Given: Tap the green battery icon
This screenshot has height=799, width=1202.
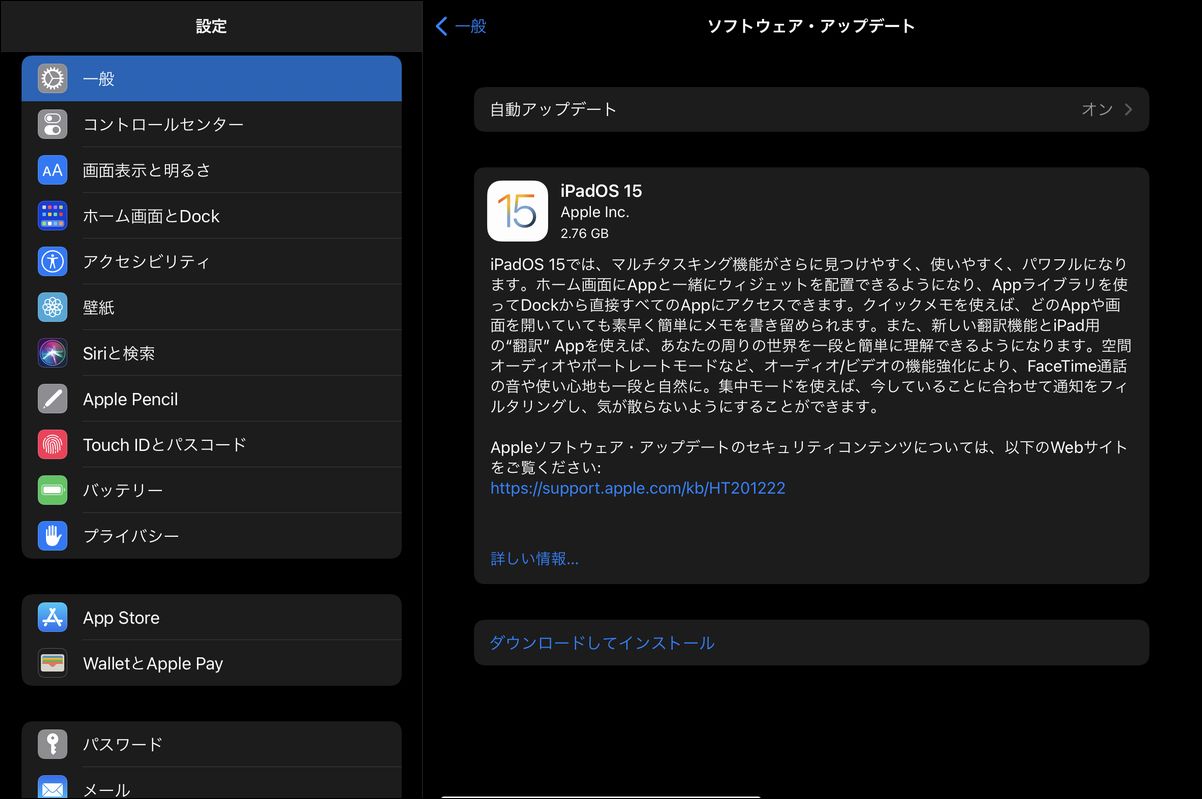Looking at the screenshot, I should (x=53, y=490).
